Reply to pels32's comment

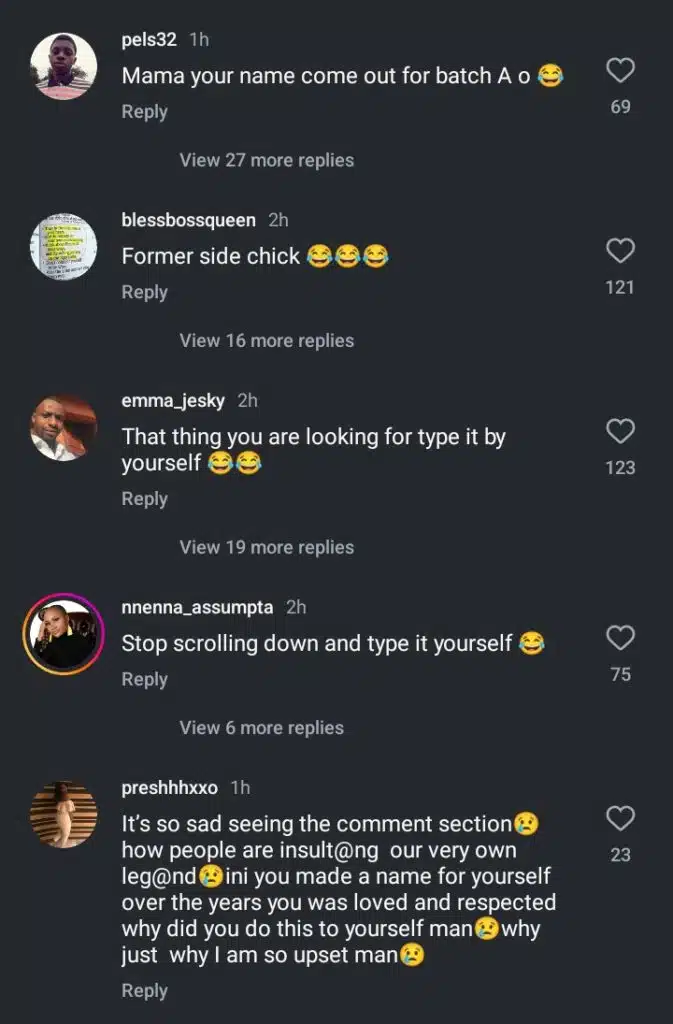[144, 112]
